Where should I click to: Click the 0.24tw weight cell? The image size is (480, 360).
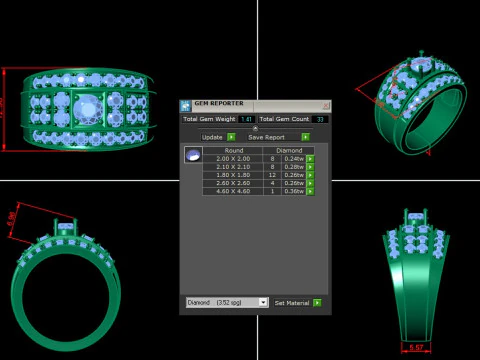click(x=294, y=159)
